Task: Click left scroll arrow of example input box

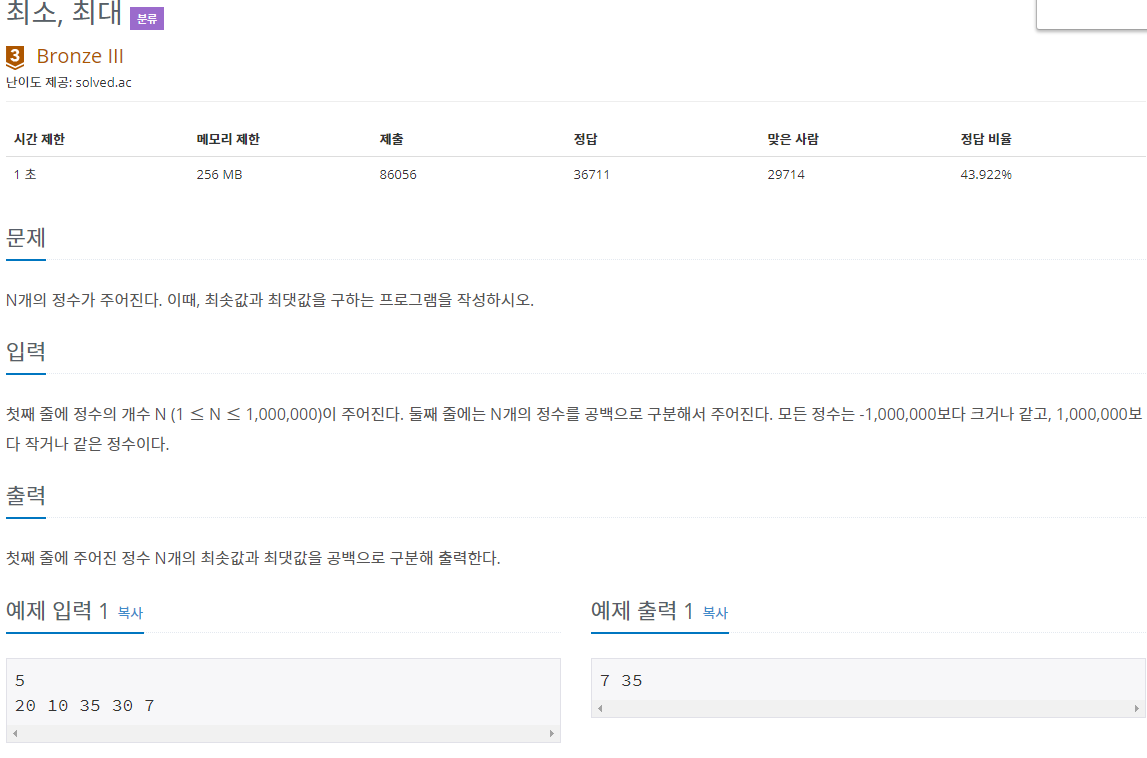Action: point(15,733)
